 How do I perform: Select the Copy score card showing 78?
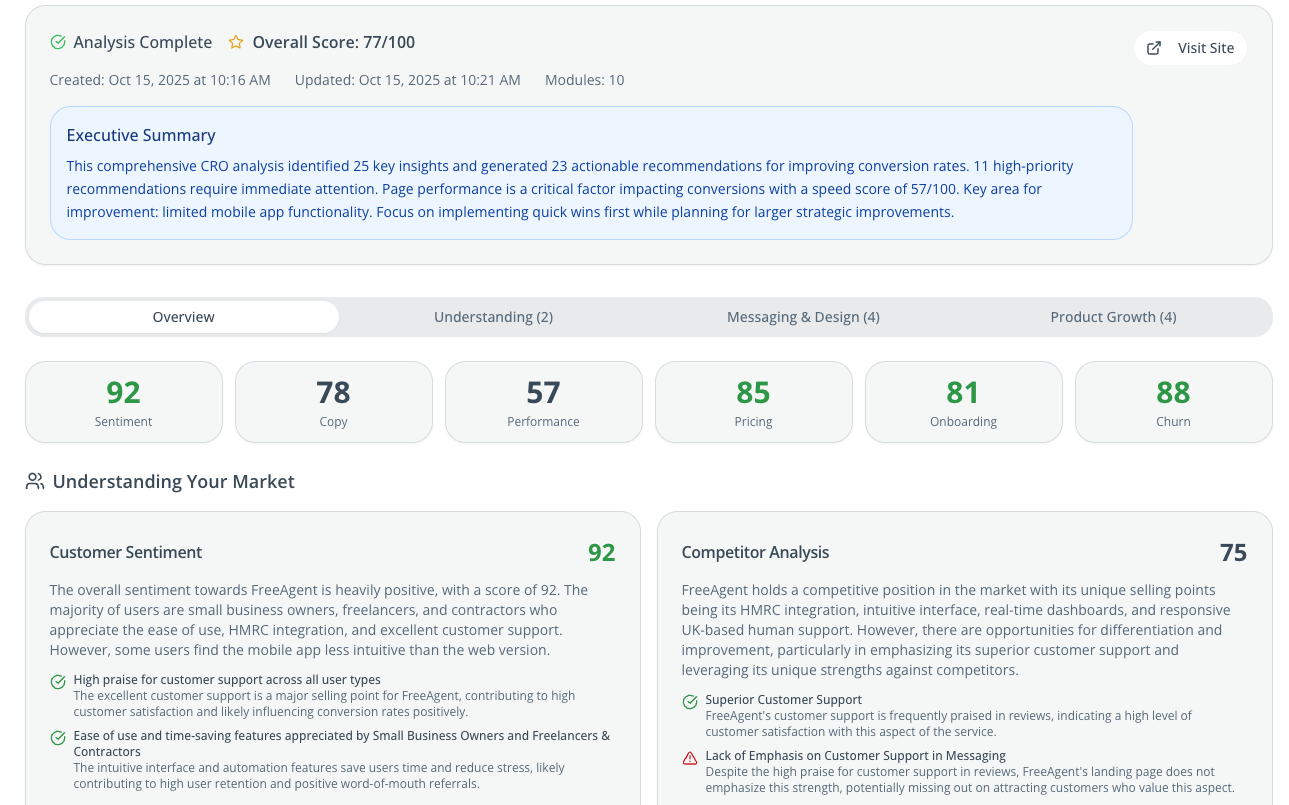coord(334,402)
